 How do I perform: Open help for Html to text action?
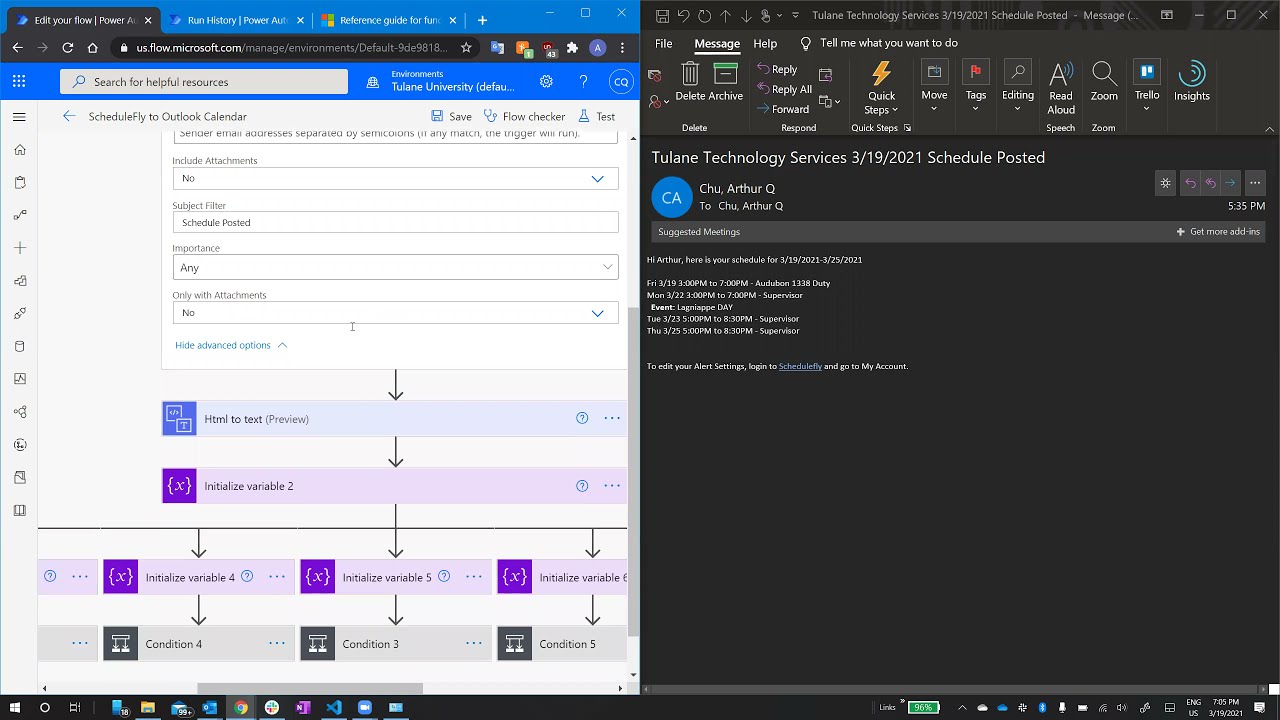point(582,418)
